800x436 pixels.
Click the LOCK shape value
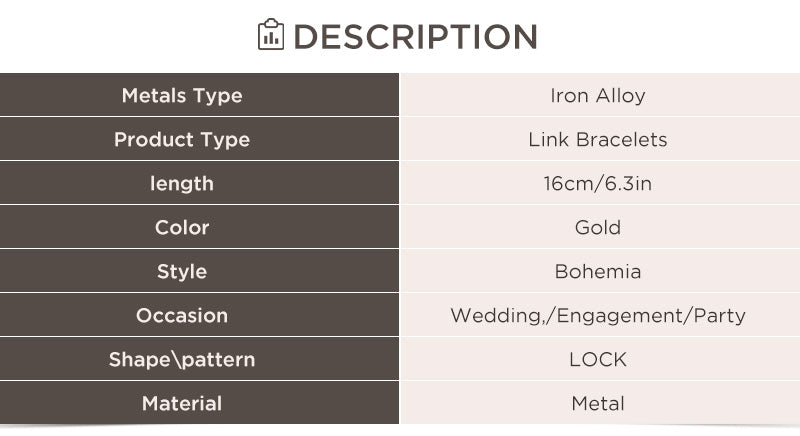[x=597, y=360]
